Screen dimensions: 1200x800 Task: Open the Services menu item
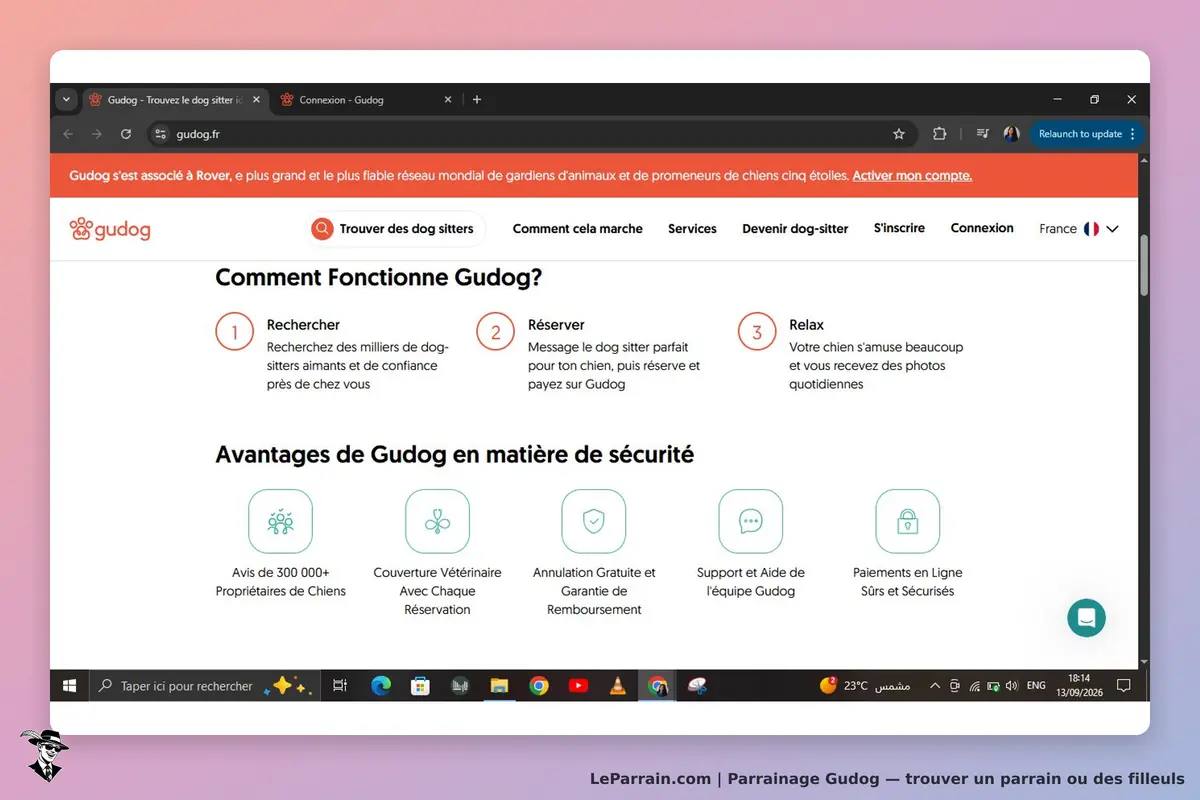(692, 229)
